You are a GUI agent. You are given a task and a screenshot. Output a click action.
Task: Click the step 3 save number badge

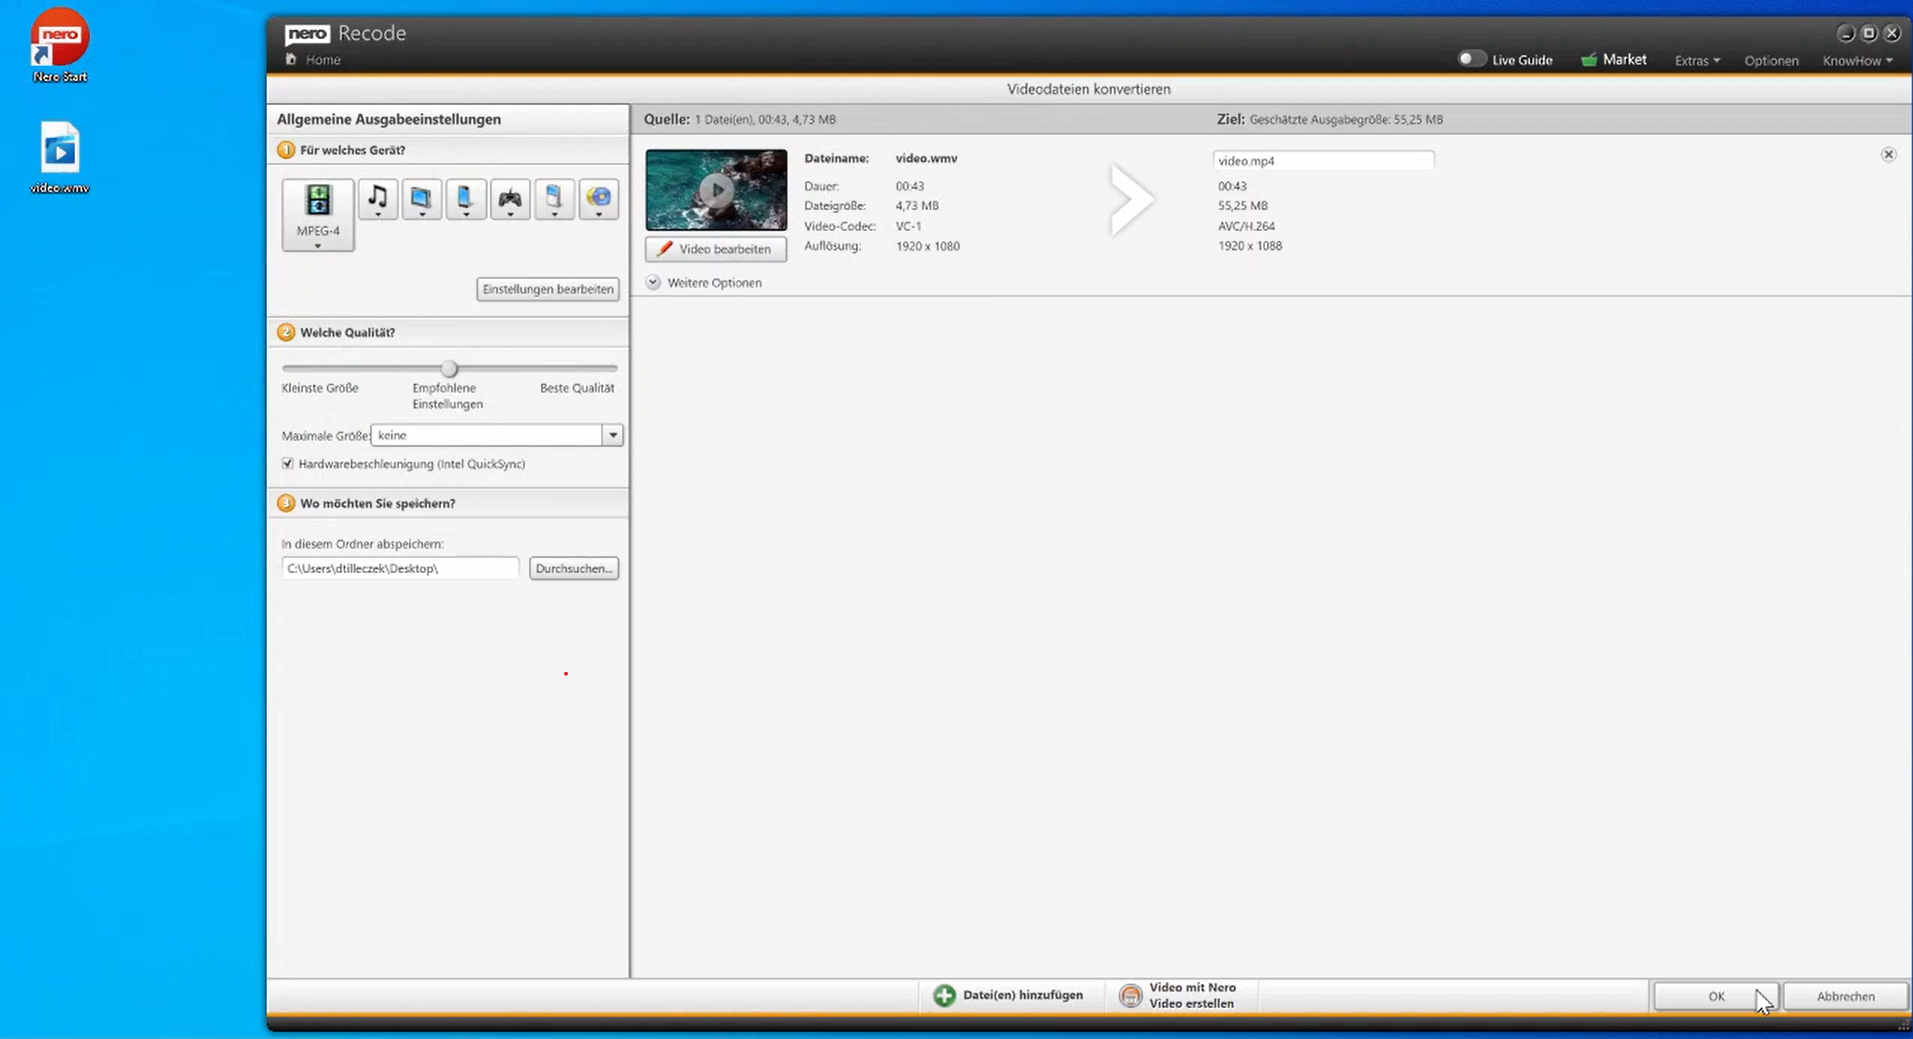[286, 503]
